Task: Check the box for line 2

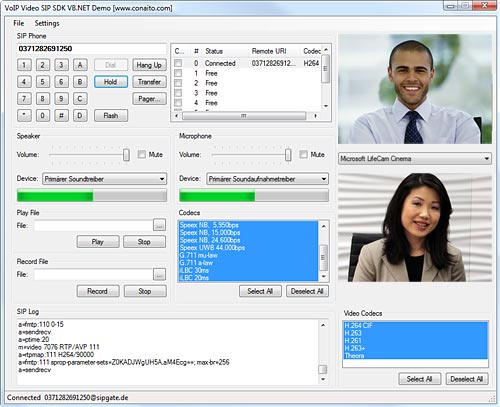Action: tap(178, 83)
